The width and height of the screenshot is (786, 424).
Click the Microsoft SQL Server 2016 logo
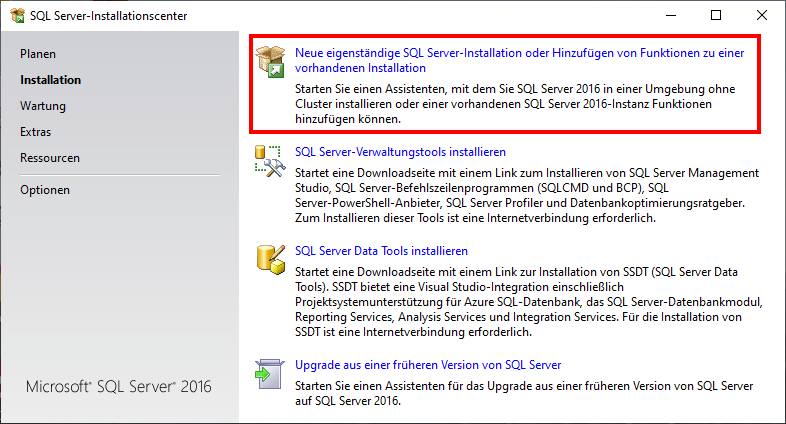click(118, 387)
